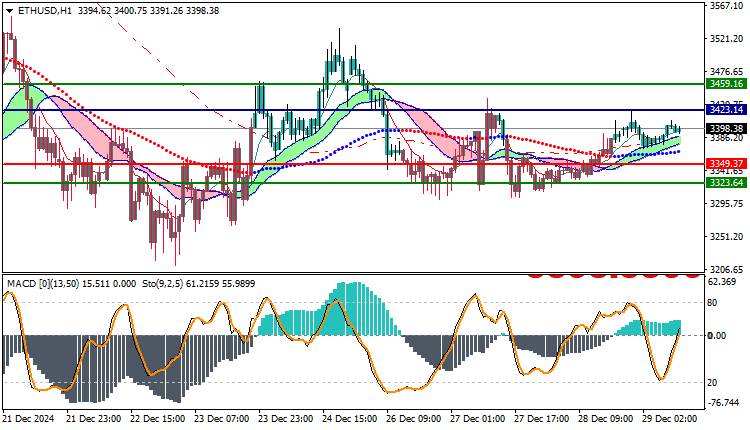Screen dimensions: 750x430
Task: Click the 23 Dec 23:00 time label
Action: click(286, 419)
